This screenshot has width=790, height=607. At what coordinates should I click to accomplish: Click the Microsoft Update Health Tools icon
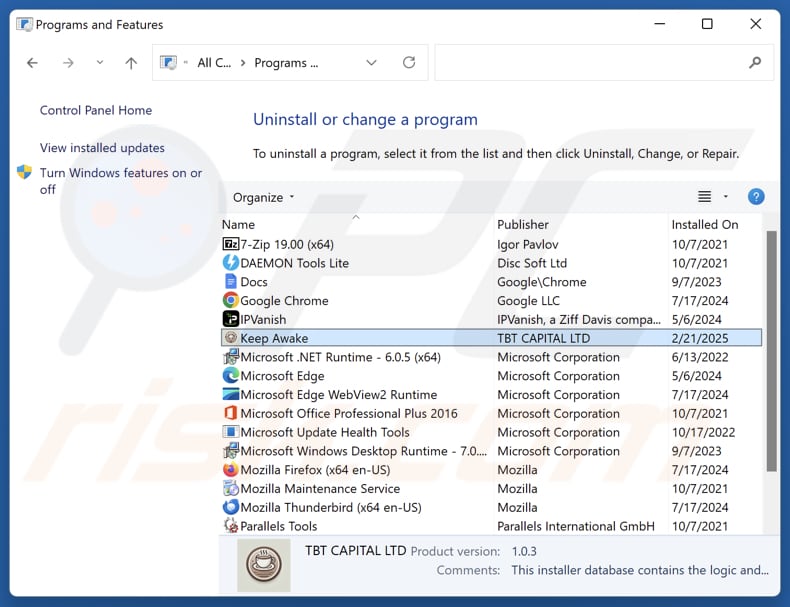point(230,432)
